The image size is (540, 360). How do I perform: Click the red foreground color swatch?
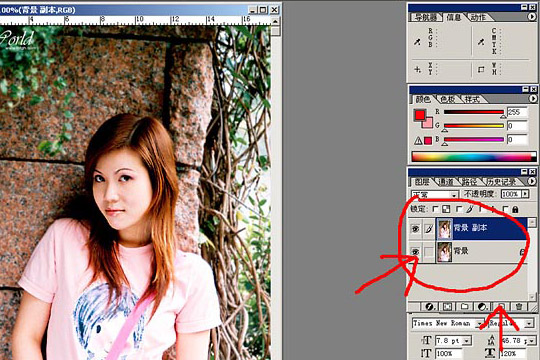click(x=420, y=115)
